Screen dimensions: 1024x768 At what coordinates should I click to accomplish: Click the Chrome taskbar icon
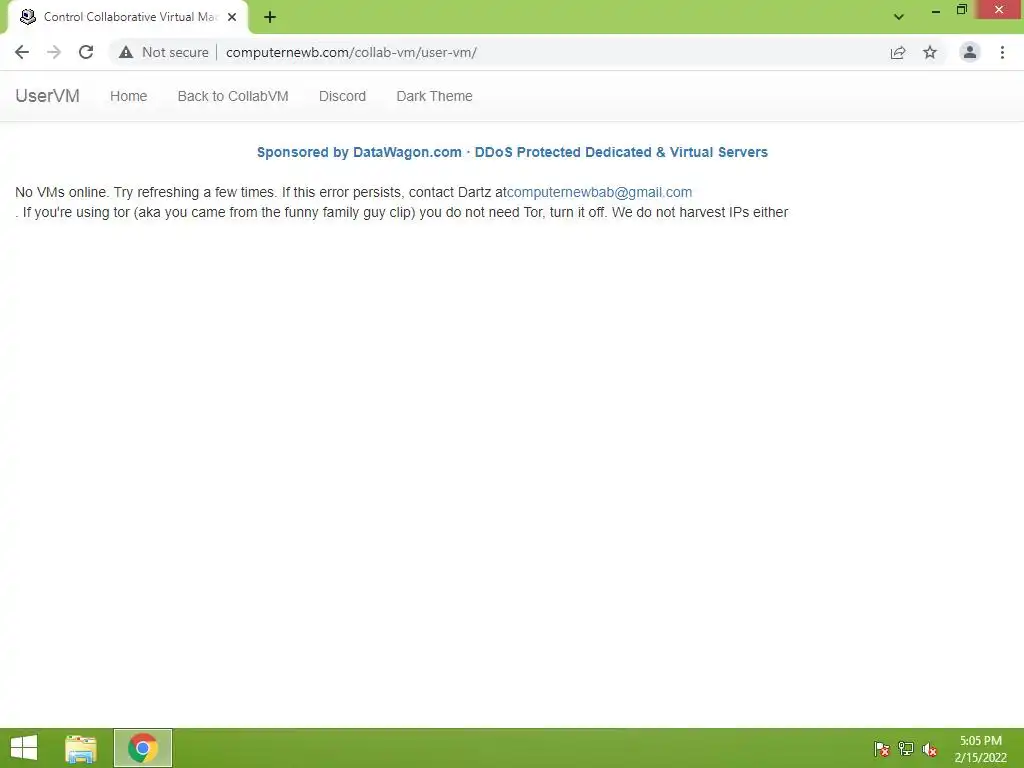(x=142, y=748)
